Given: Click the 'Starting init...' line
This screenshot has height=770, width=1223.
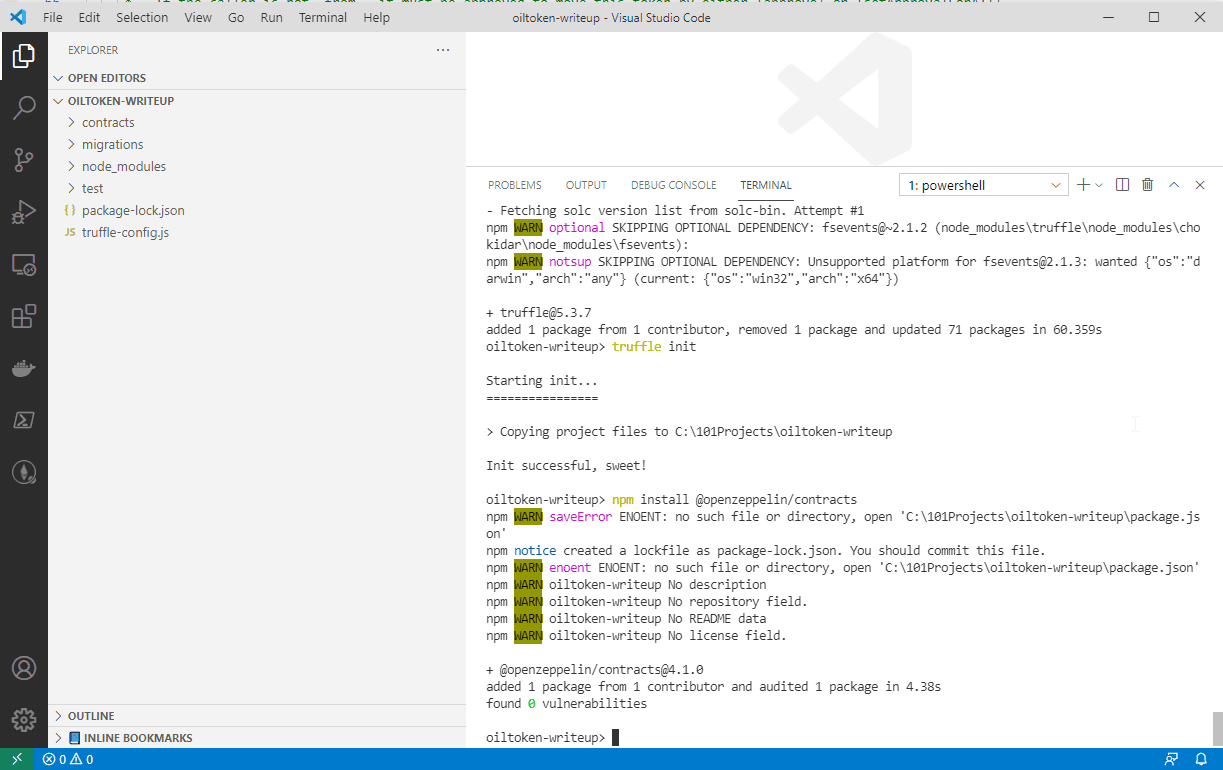Looking at the screenshot, I should pos(542,381).
